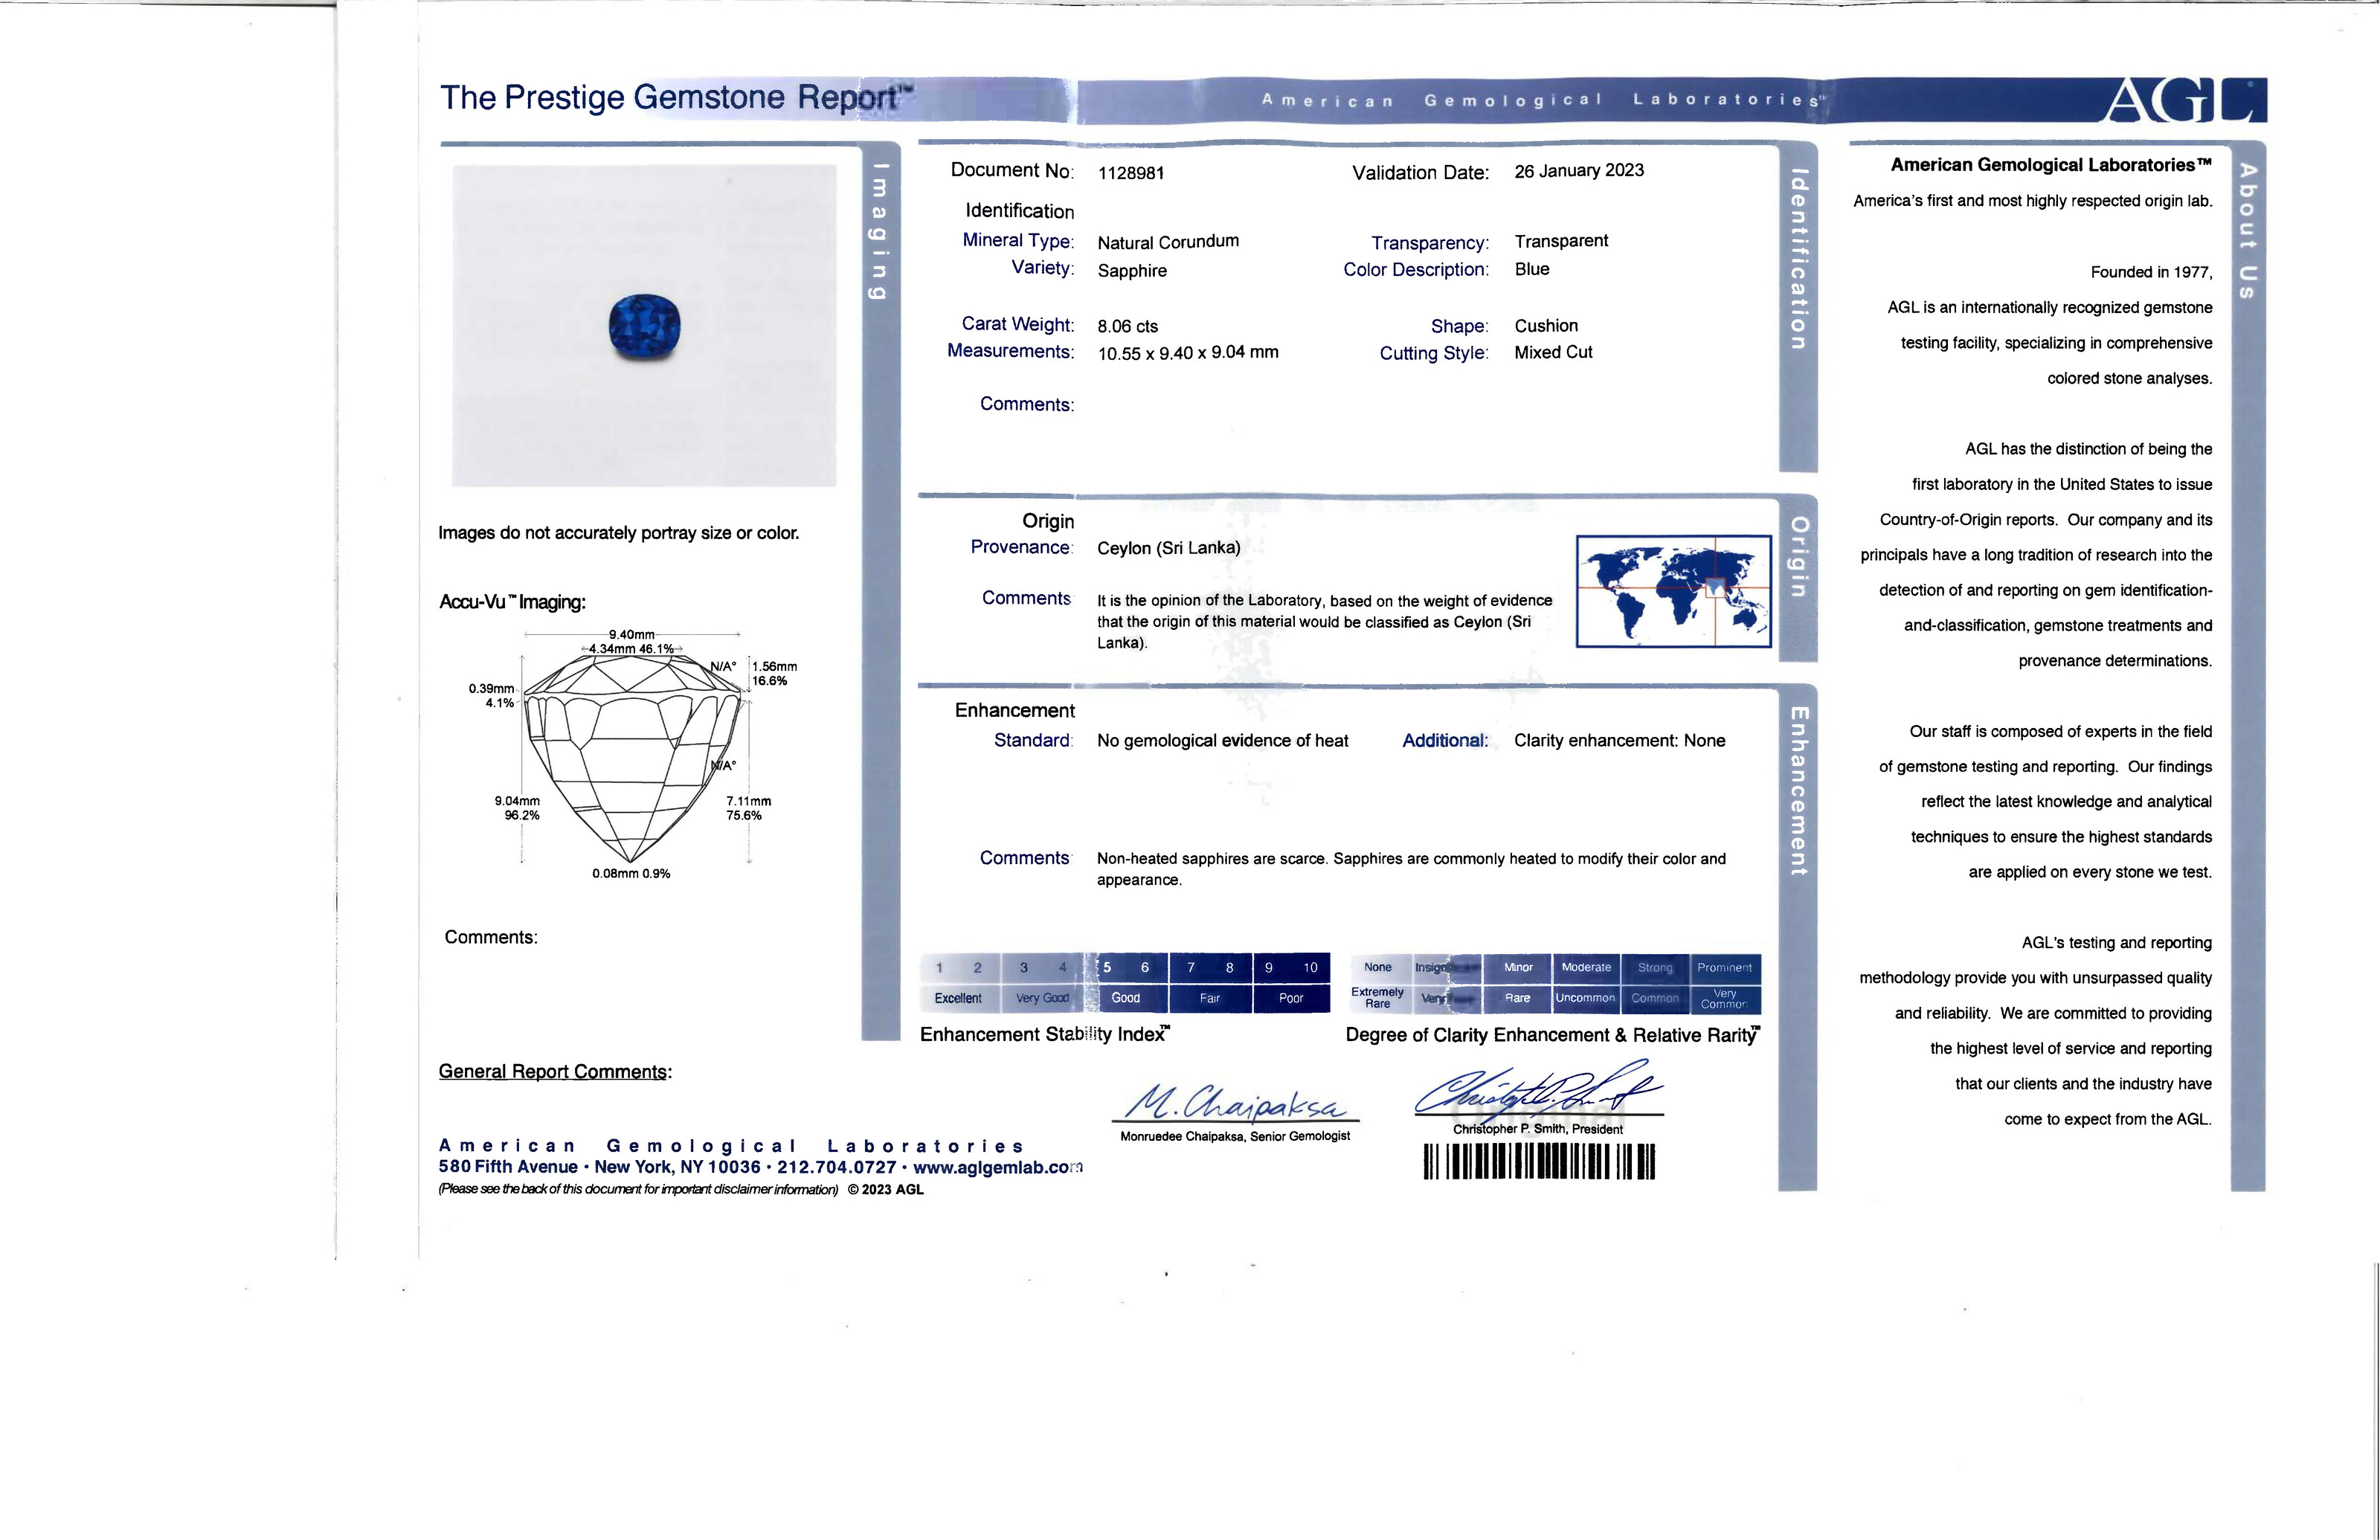Viewport: 2380px width, 1540px height.
Task: Click the Natural Corundum mineral type value
Action: coord(1168,242)
